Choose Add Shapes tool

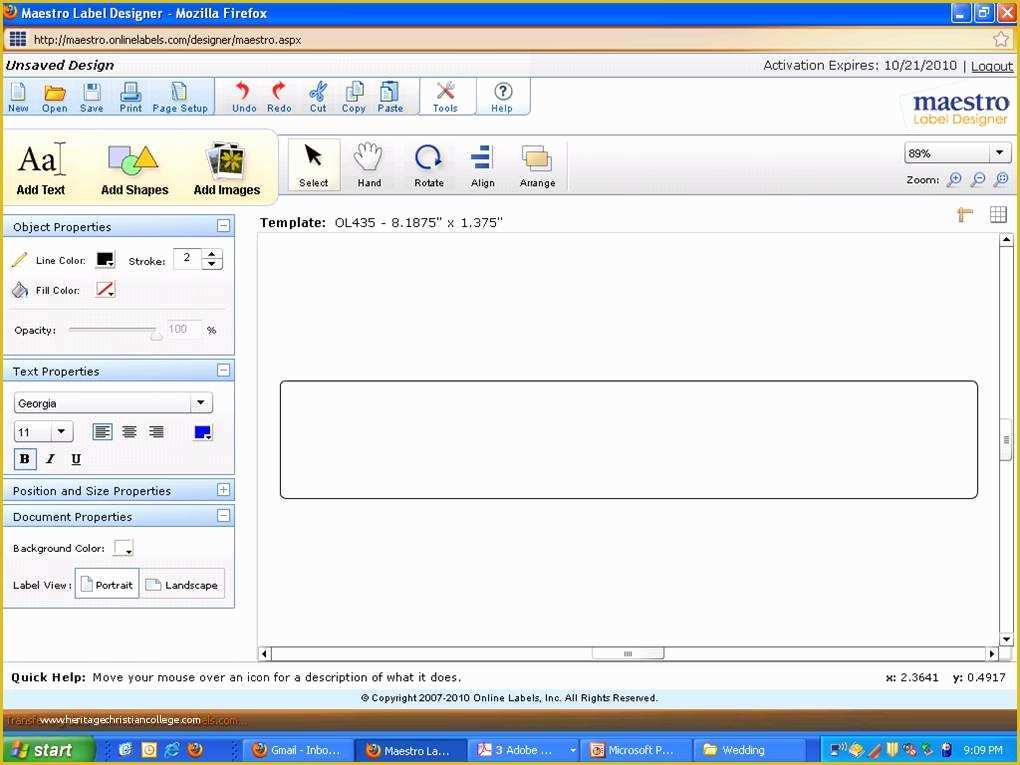pyautogui.click(x=135, y=168)
